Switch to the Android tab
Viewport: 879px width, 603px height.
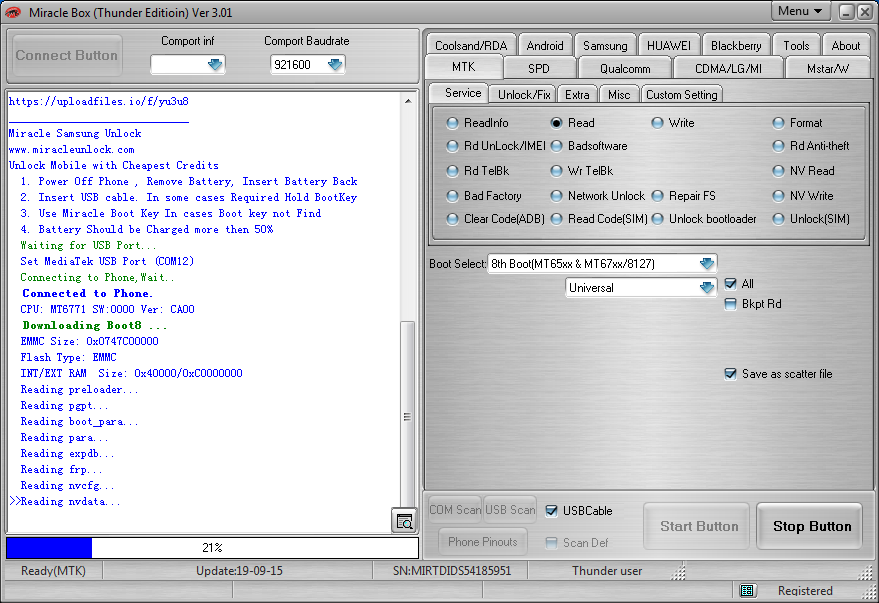coord(545,45)
